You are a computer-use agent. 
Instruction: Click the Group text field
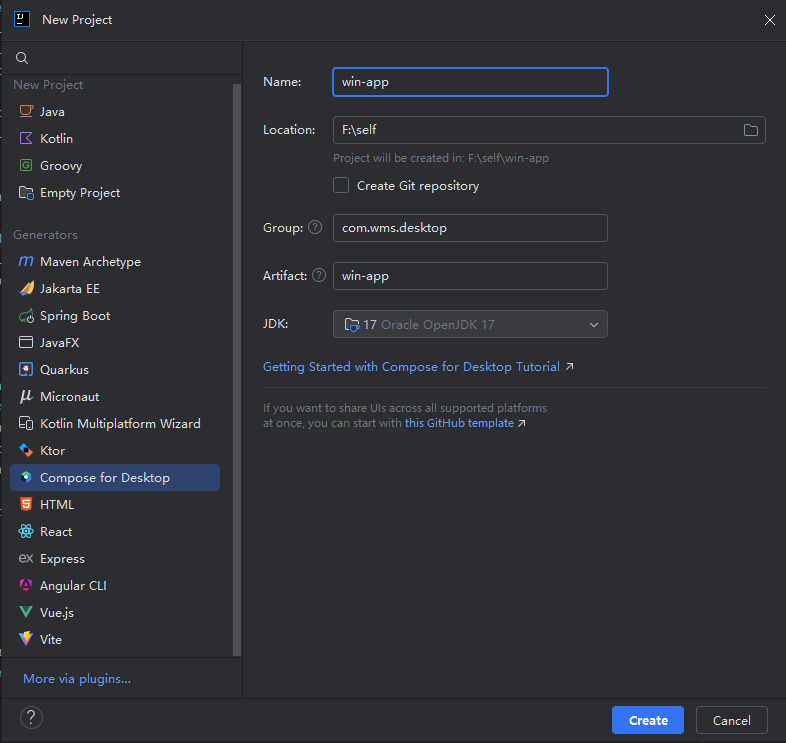(x=470, y=228)
